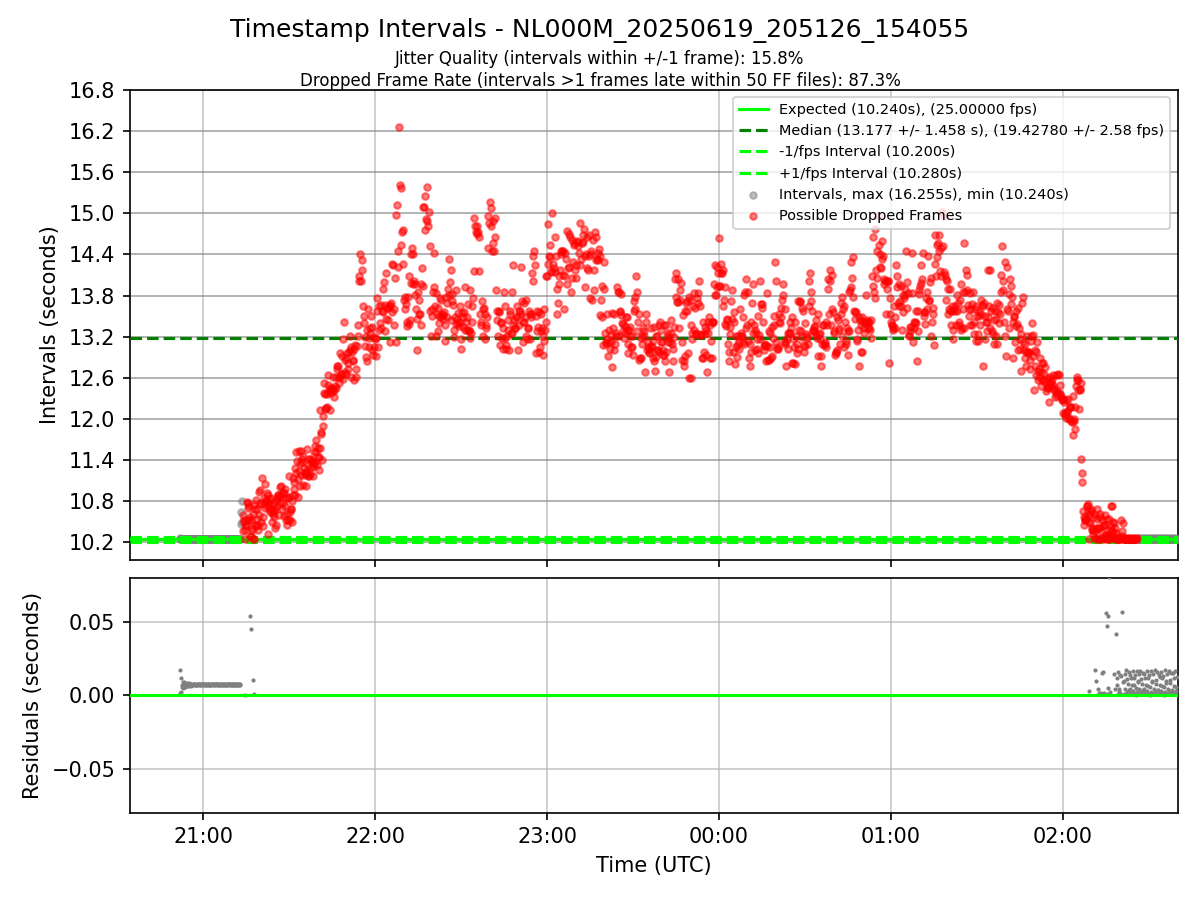Click the plot title 'Timestamp Intervals - NL000M_20250619_205126_154055'

click(599, 29)
